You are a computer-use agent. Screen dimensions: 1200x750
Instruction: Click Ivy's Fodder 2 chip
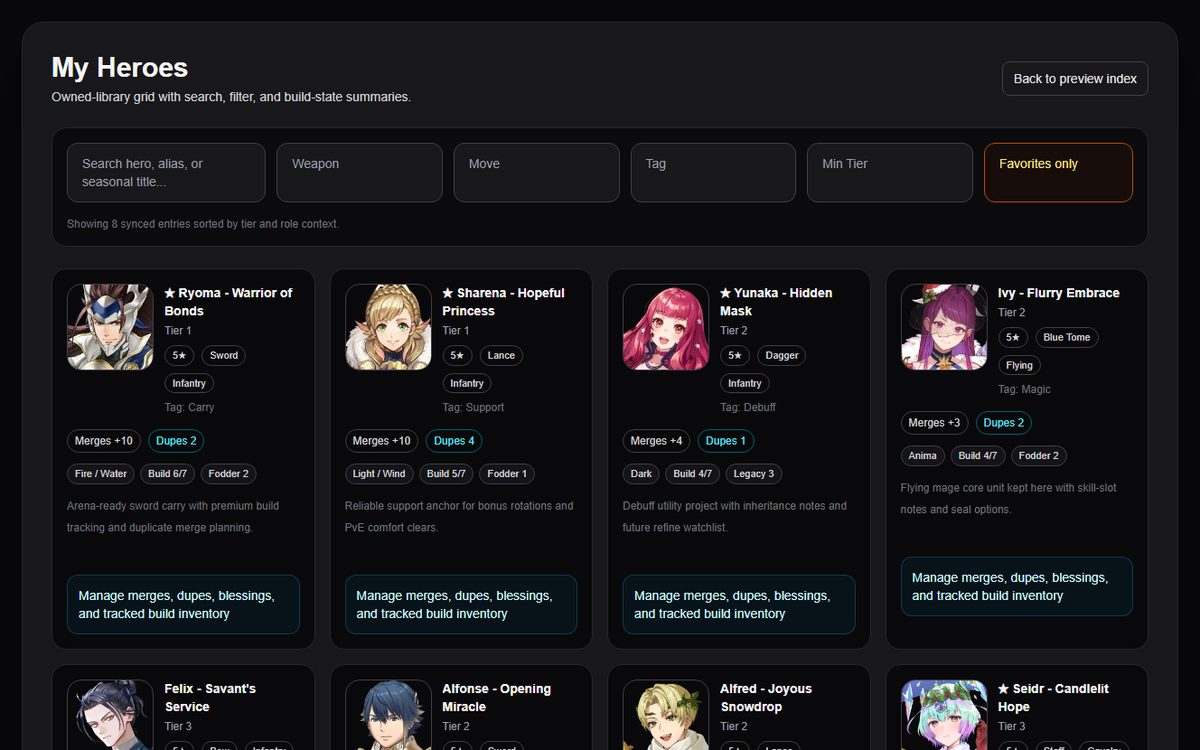pos(1039,456)
